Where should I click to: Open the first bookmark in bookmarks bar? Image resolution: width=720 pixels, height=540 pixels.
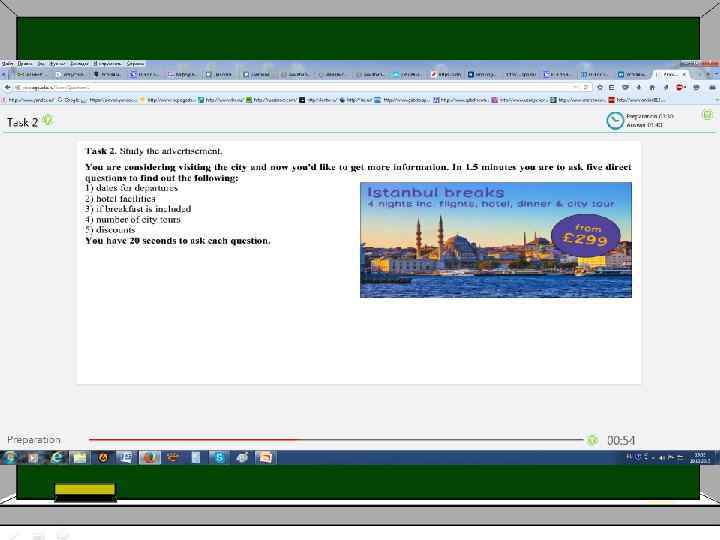click(x=28, y=100)
